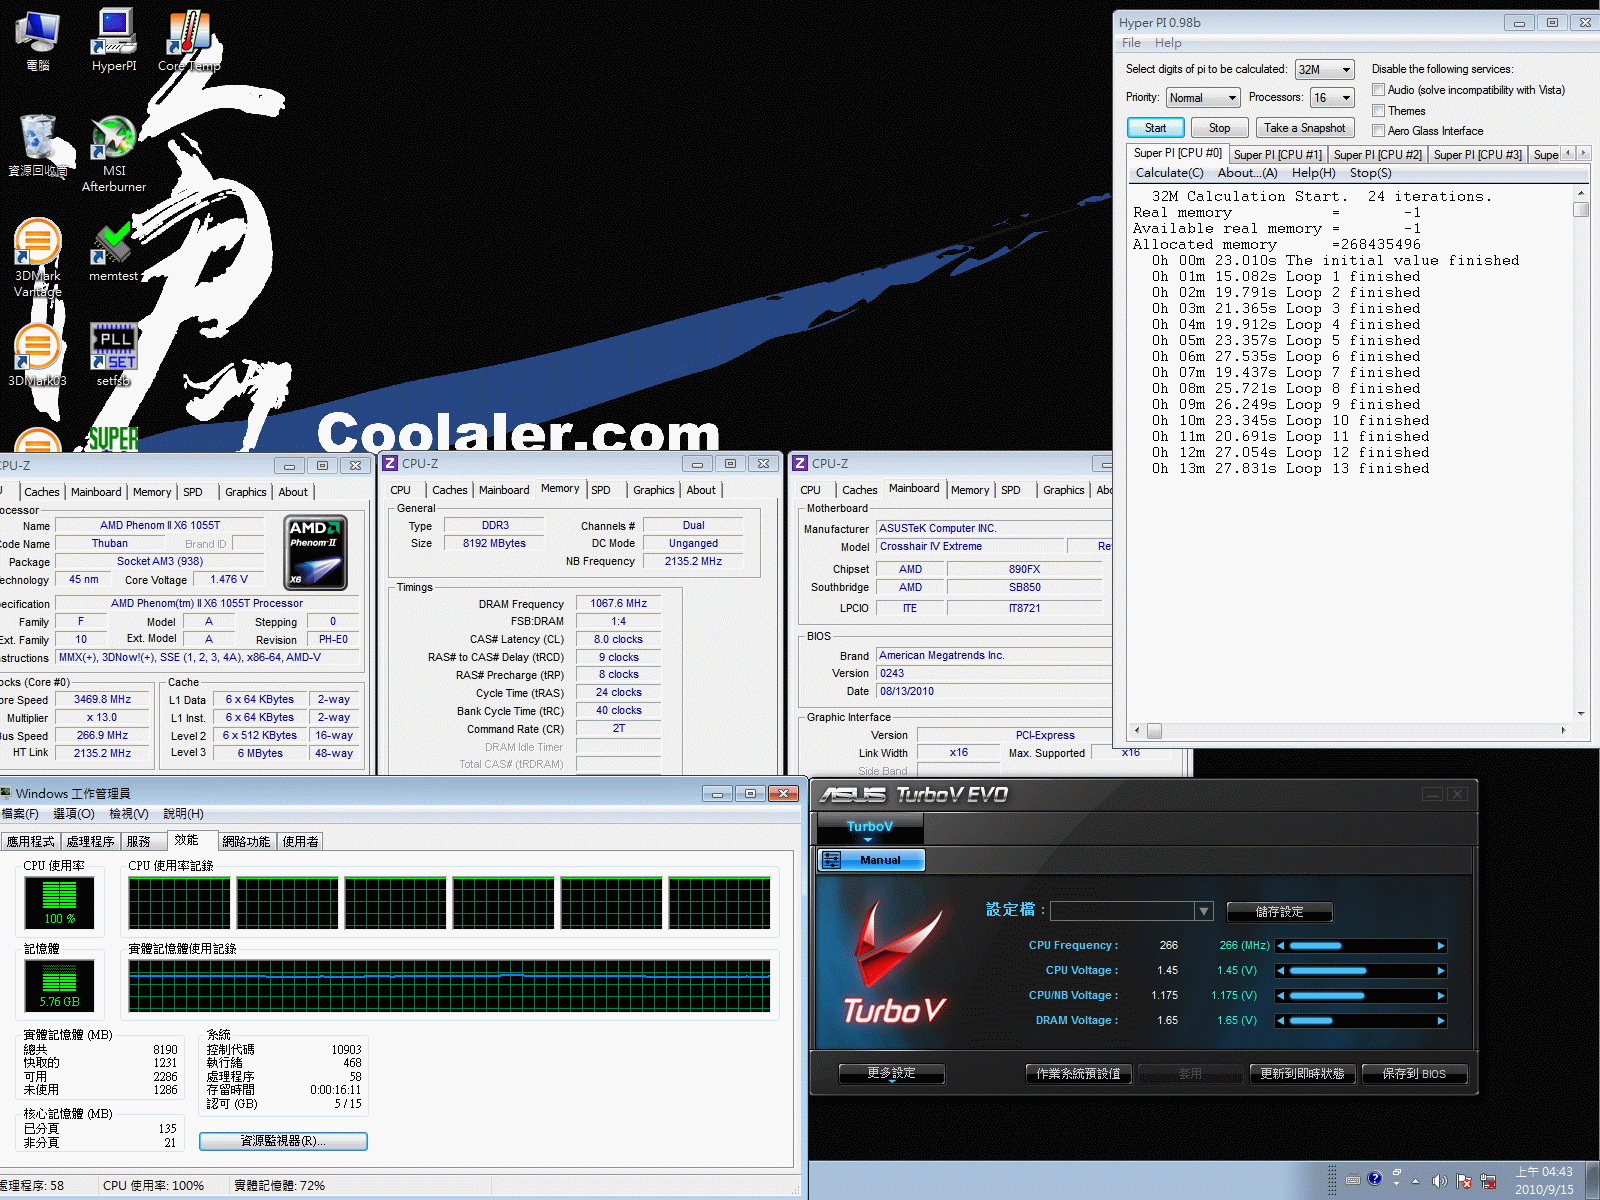
Task: Click Take a Snapshot button
Action: click(x=1304, y=128)
